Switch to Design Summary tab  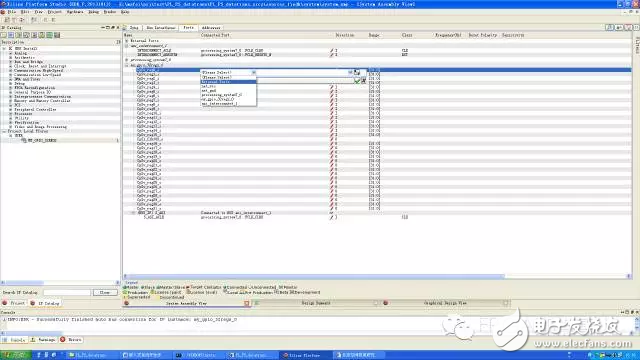[316, 303]
